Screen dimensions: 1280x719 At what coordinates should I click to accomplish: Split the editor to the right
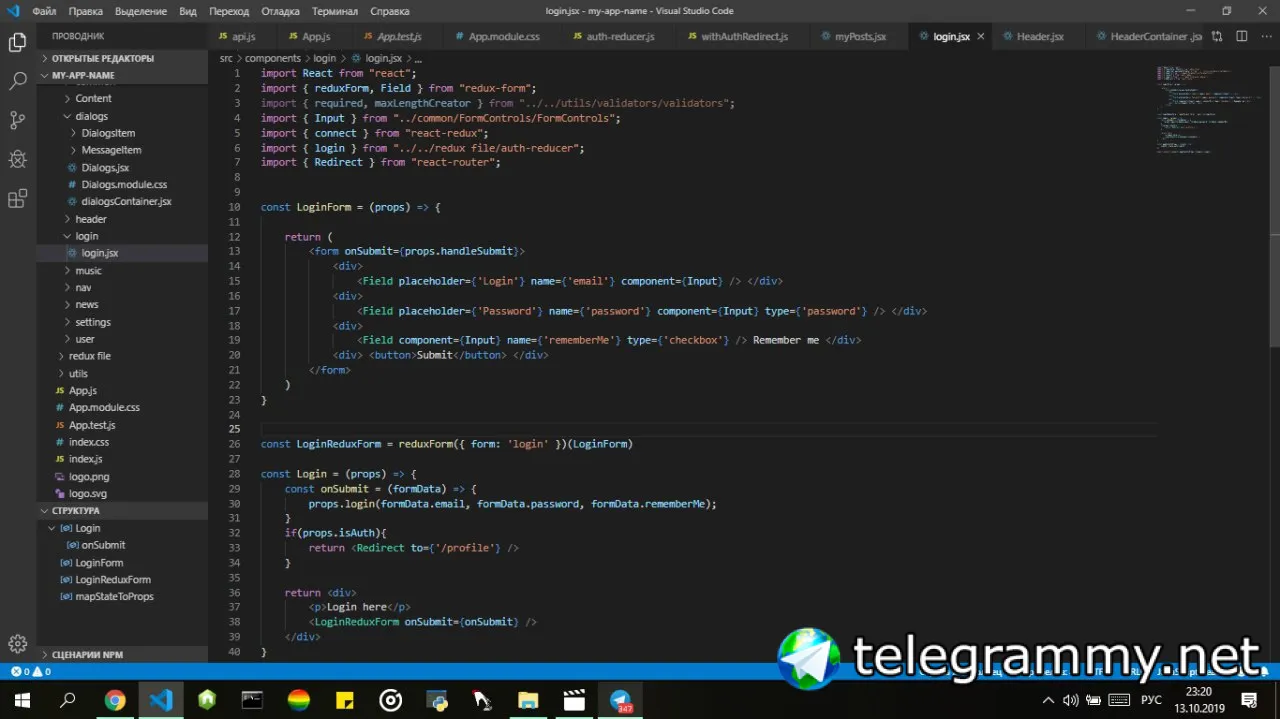[x=1242, y=36]
